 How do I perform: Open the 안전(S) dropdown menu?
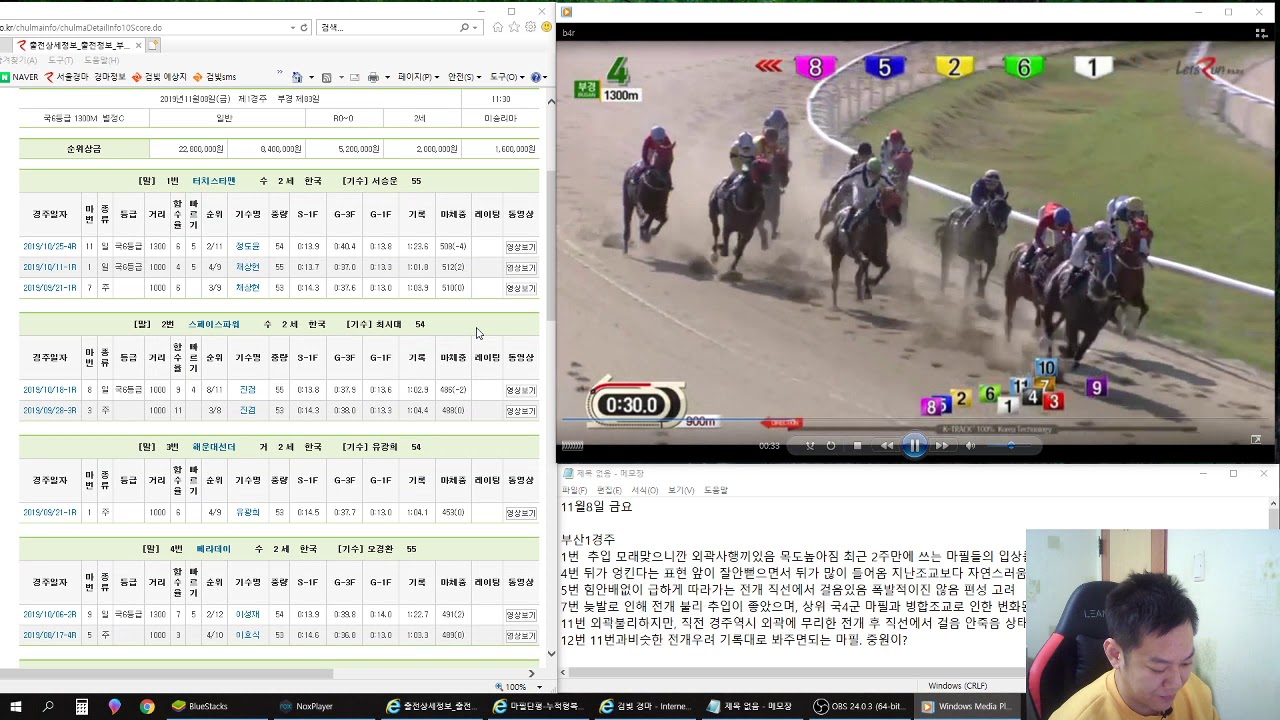(464, 77)
